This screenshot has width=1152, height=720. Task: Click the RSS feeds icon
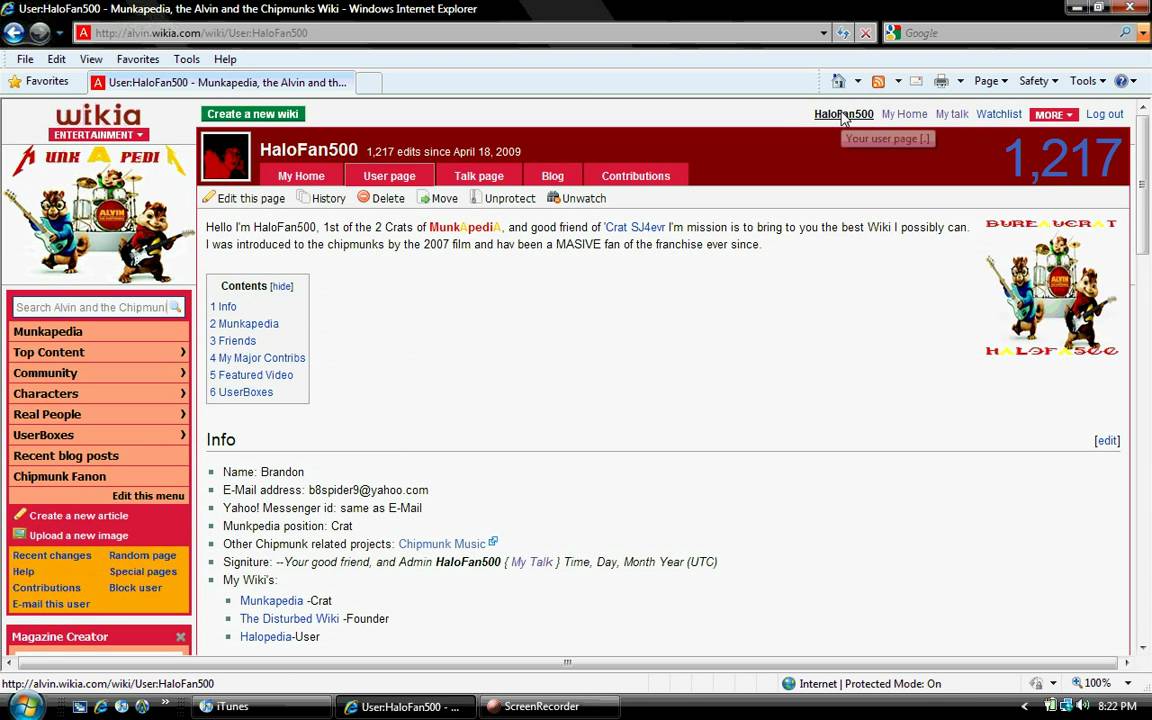click(x=878, y=82)
